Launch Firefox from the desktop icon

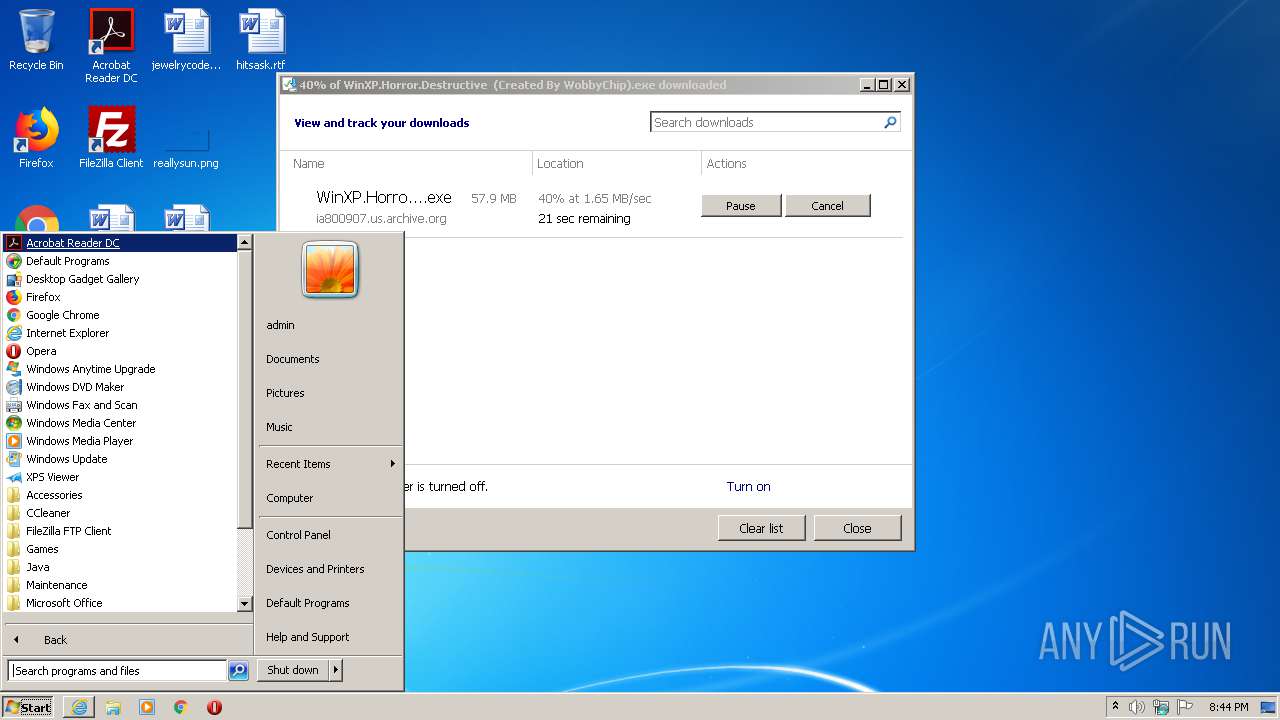[36, 138]
